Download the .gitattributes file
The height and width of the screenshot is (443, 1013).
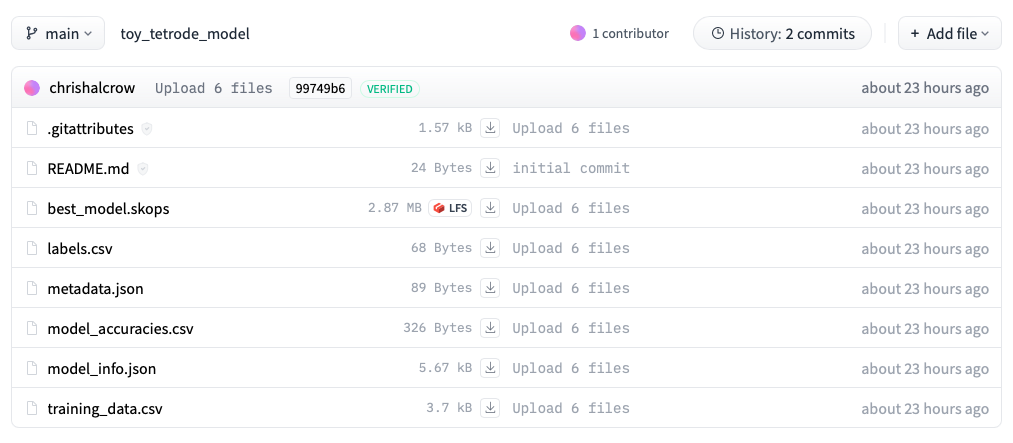point(490,128)
